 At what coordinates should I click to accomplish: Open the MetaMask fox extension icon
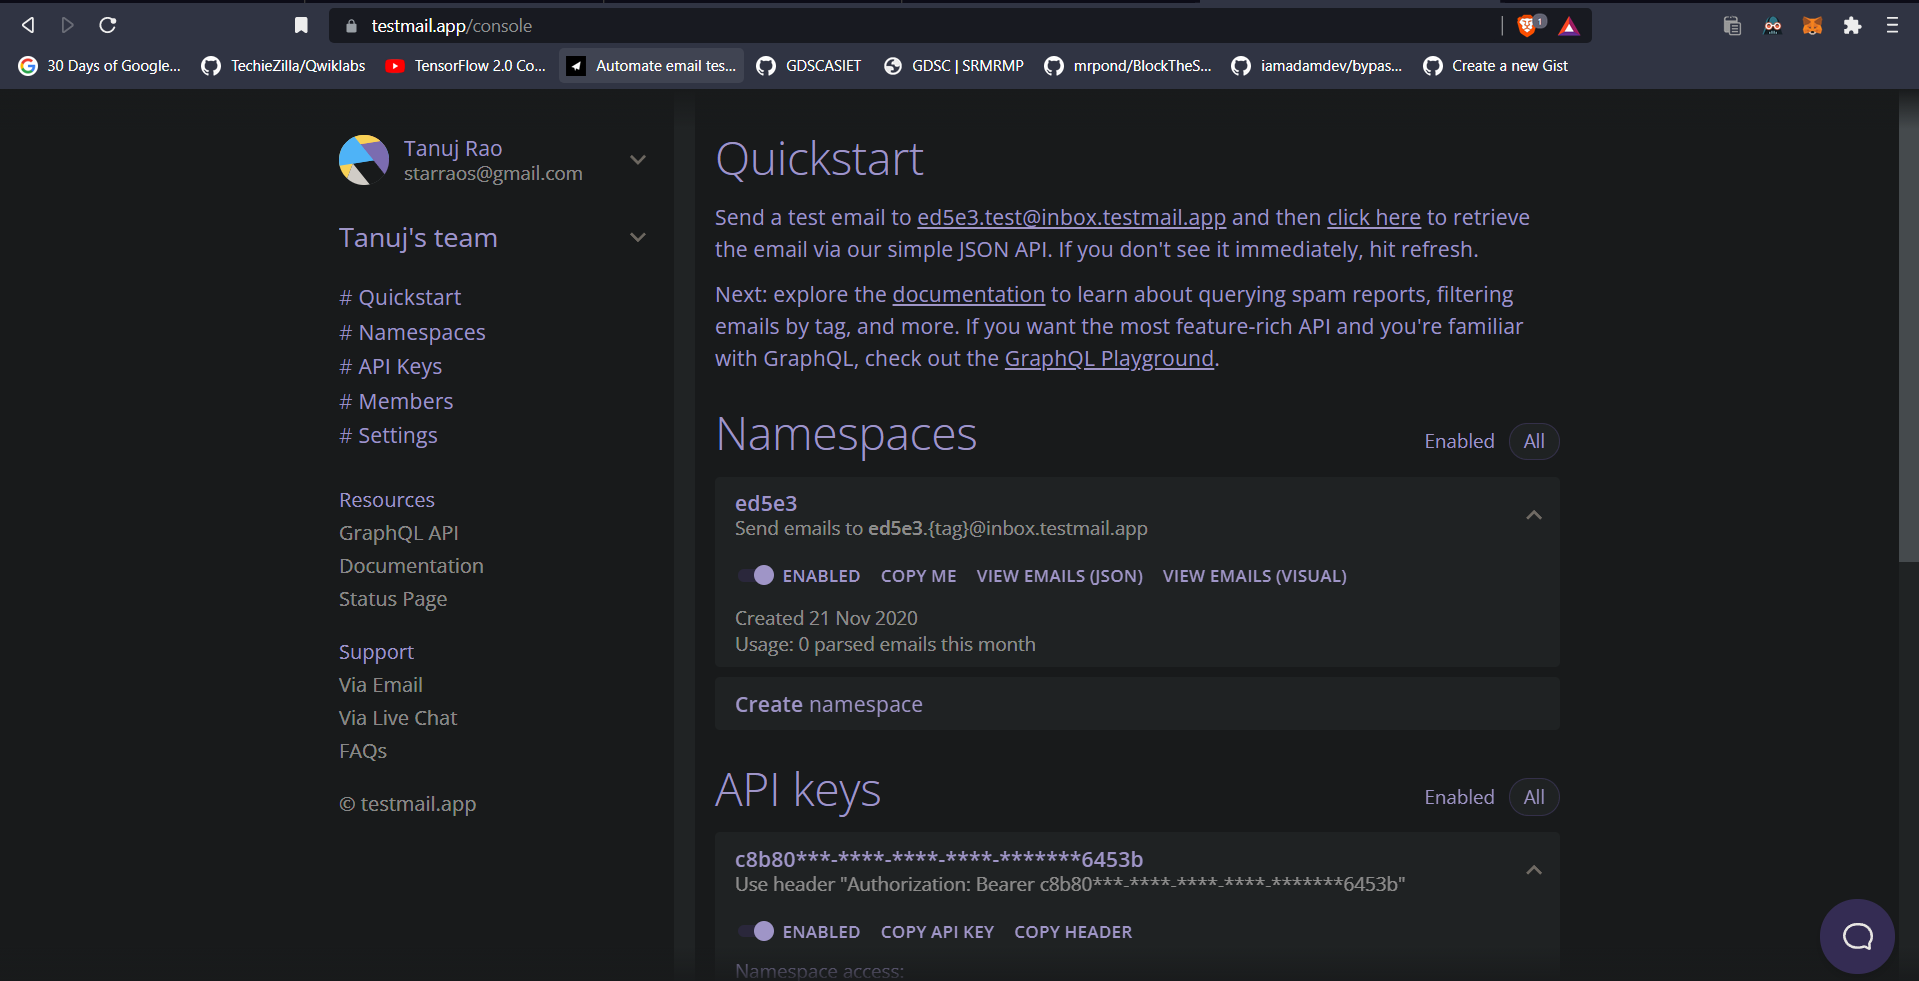pyautogui.click(x=1812, y=26)
